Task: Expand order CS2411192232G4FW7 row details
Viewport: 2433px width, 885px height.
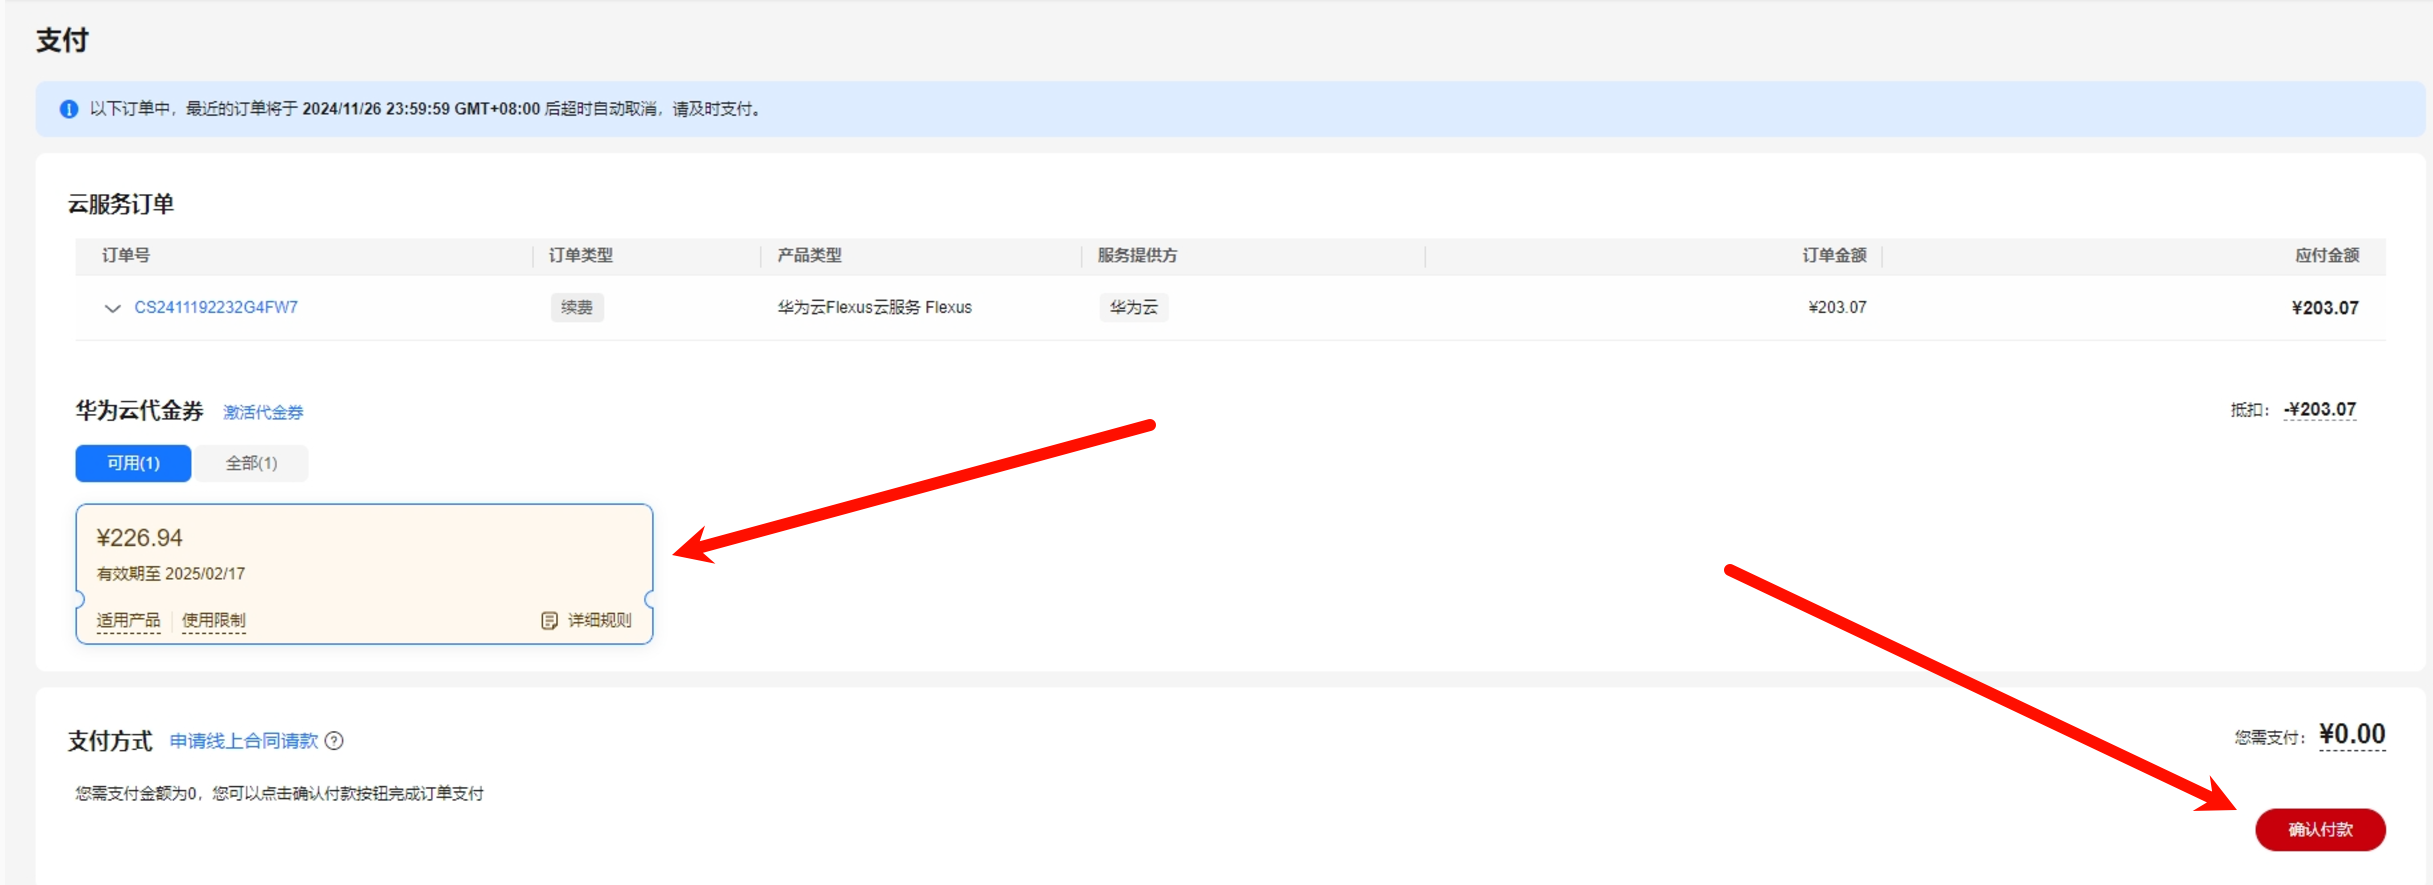Action: click(112, 308)
